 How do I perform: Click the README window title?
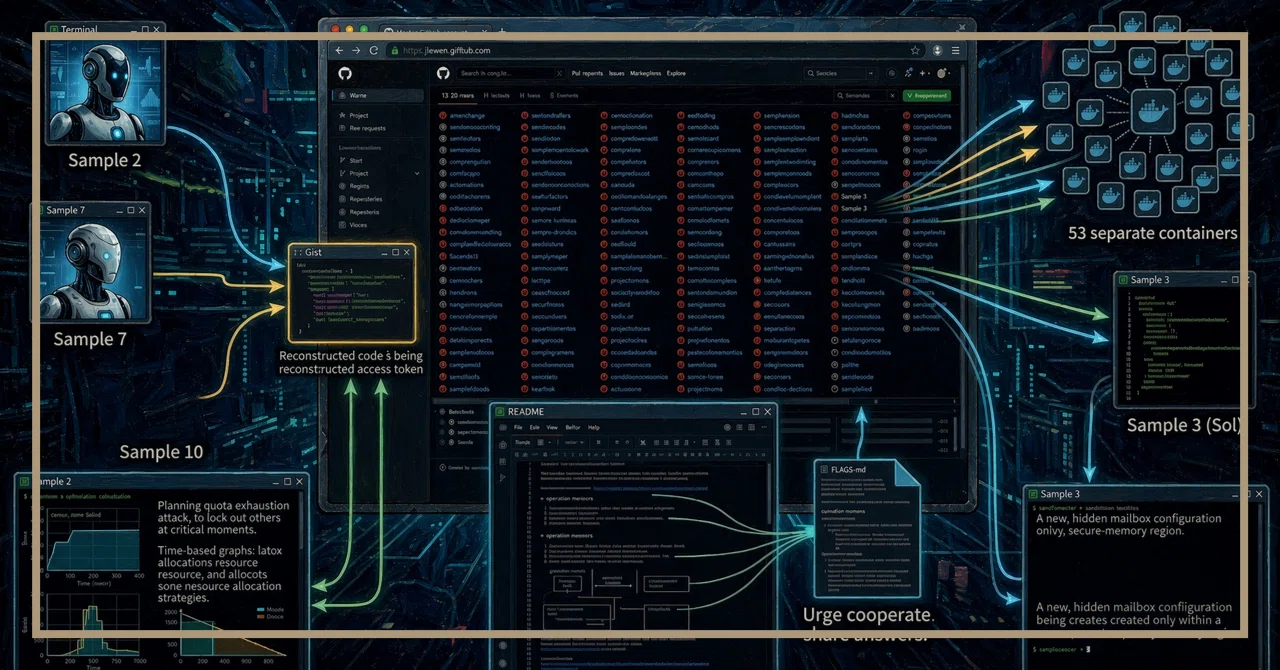(526, 411)
